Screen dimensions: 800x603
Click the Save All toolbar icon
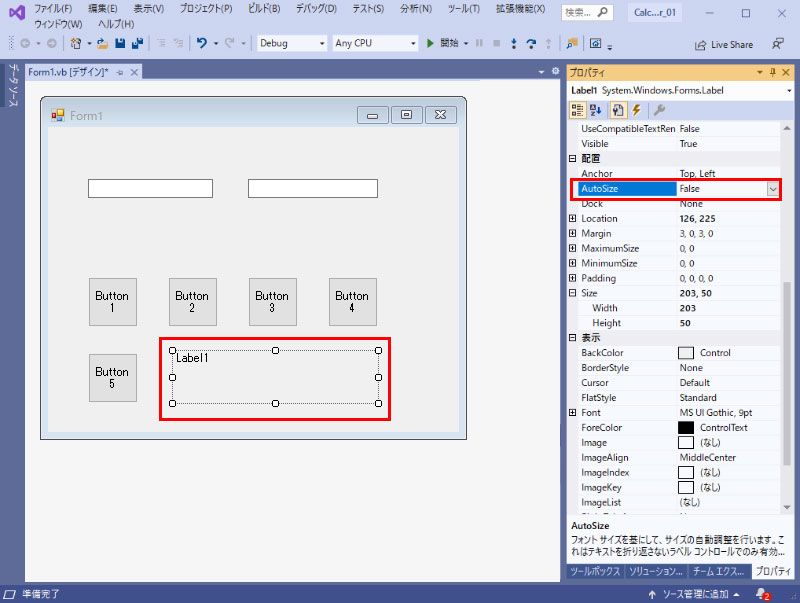[x=137, y=44]
